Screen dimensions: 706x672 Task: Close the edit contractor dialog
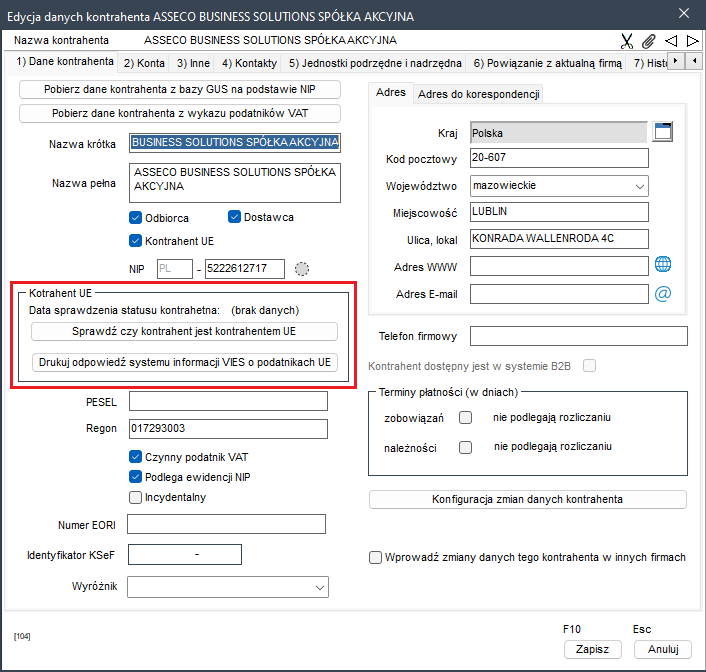point(683,14)
